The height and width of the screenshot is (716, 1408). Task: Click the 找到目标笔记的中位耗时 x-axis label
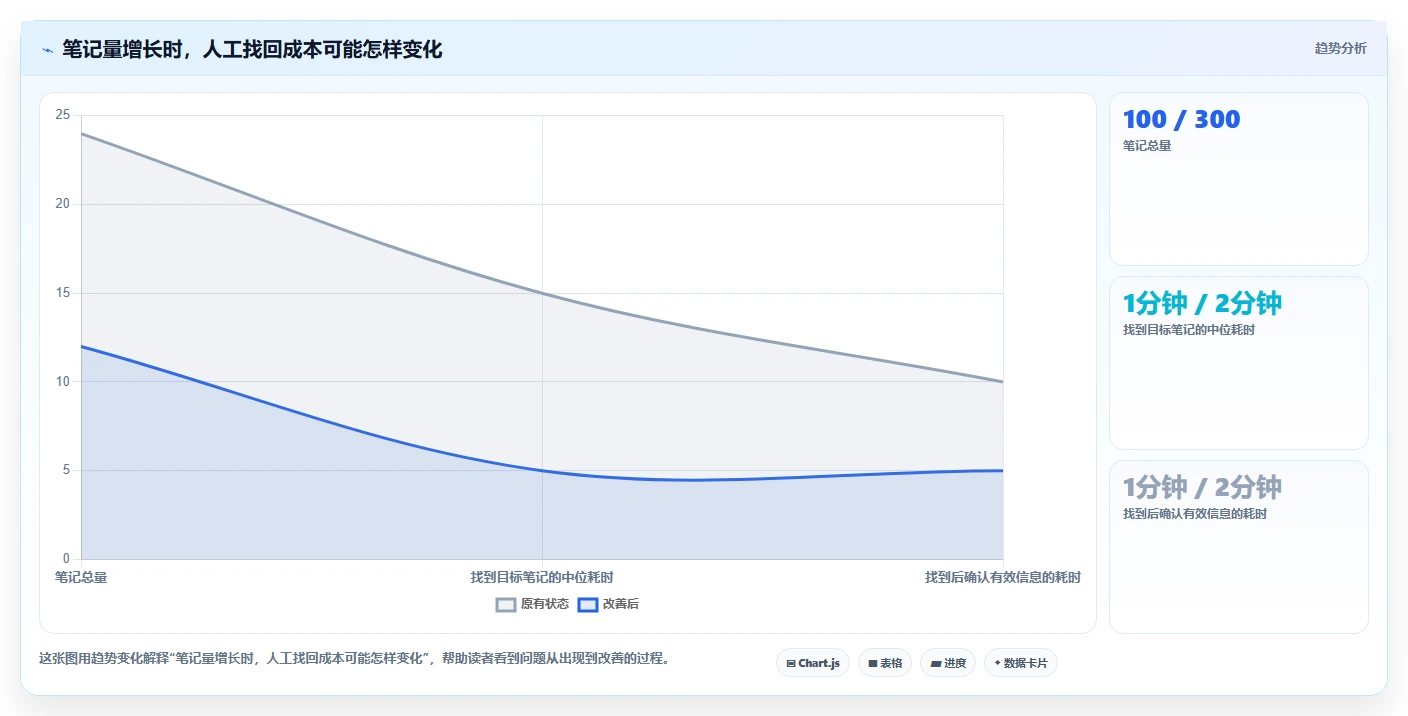click(542, 577)
